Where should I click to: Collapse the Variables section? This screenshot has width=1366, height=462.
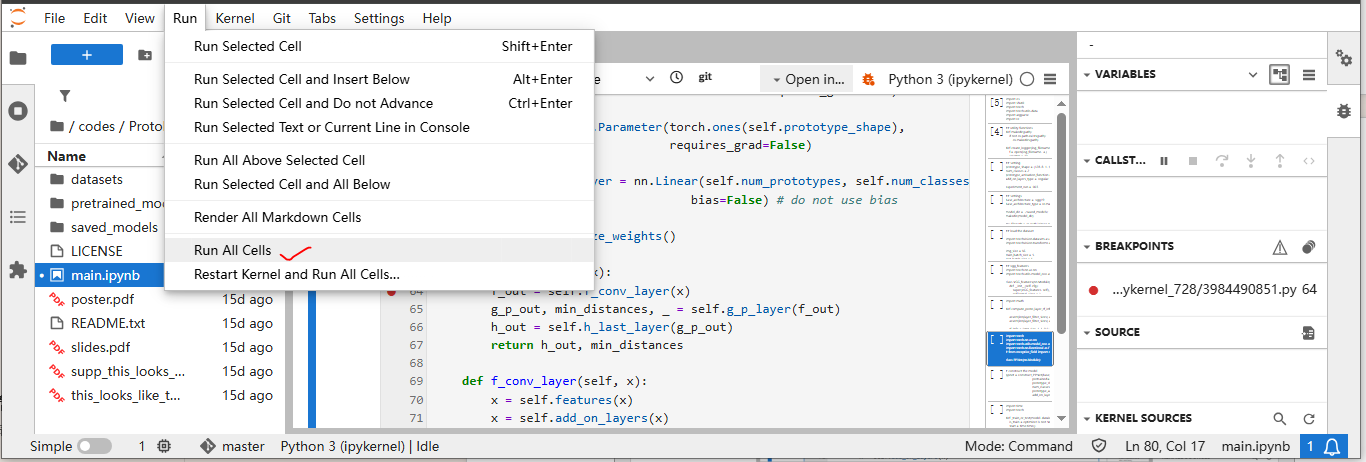coord(1087,75)
